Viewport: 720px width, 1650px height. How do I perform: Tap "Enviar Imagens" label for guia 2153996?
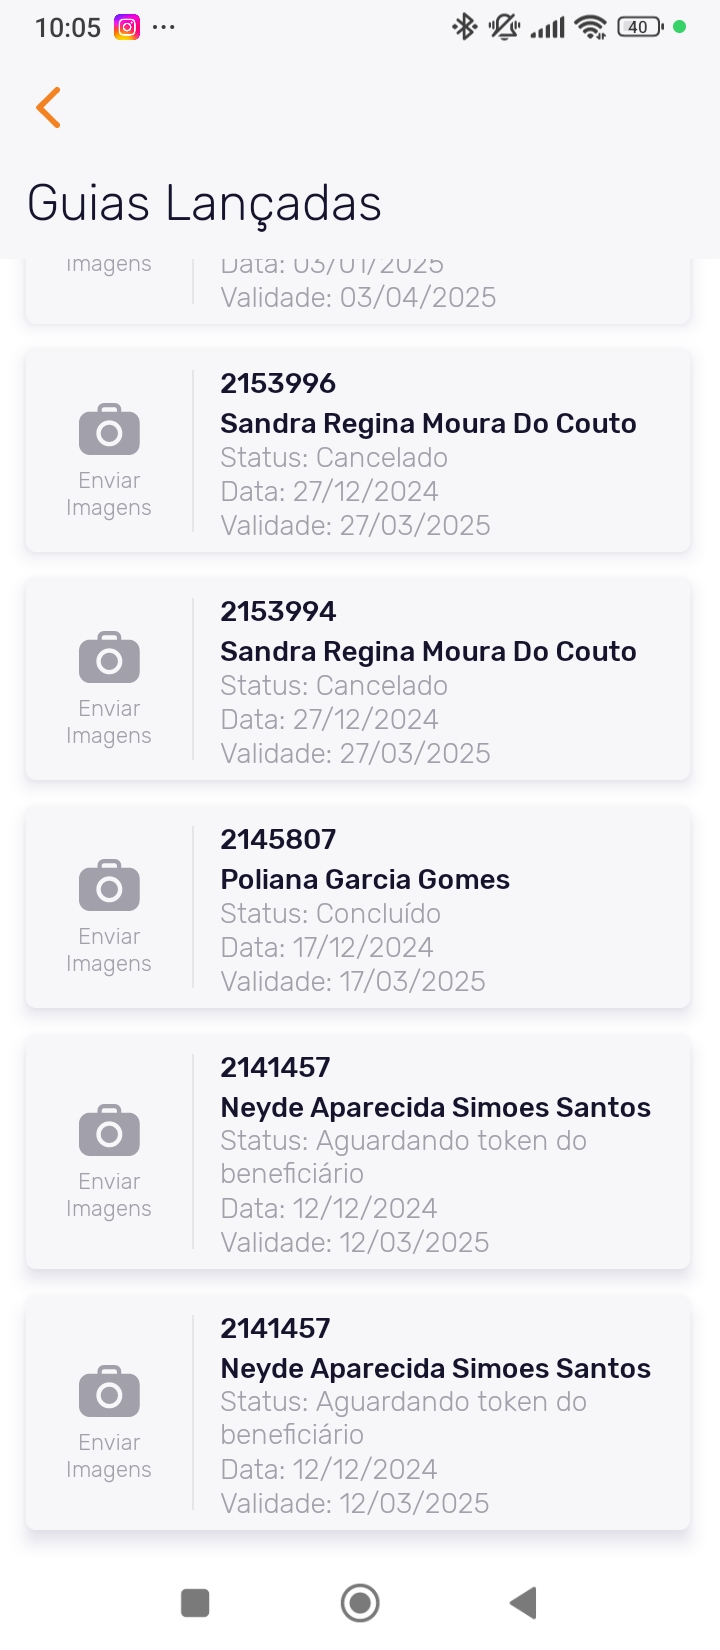pos(109,494)
